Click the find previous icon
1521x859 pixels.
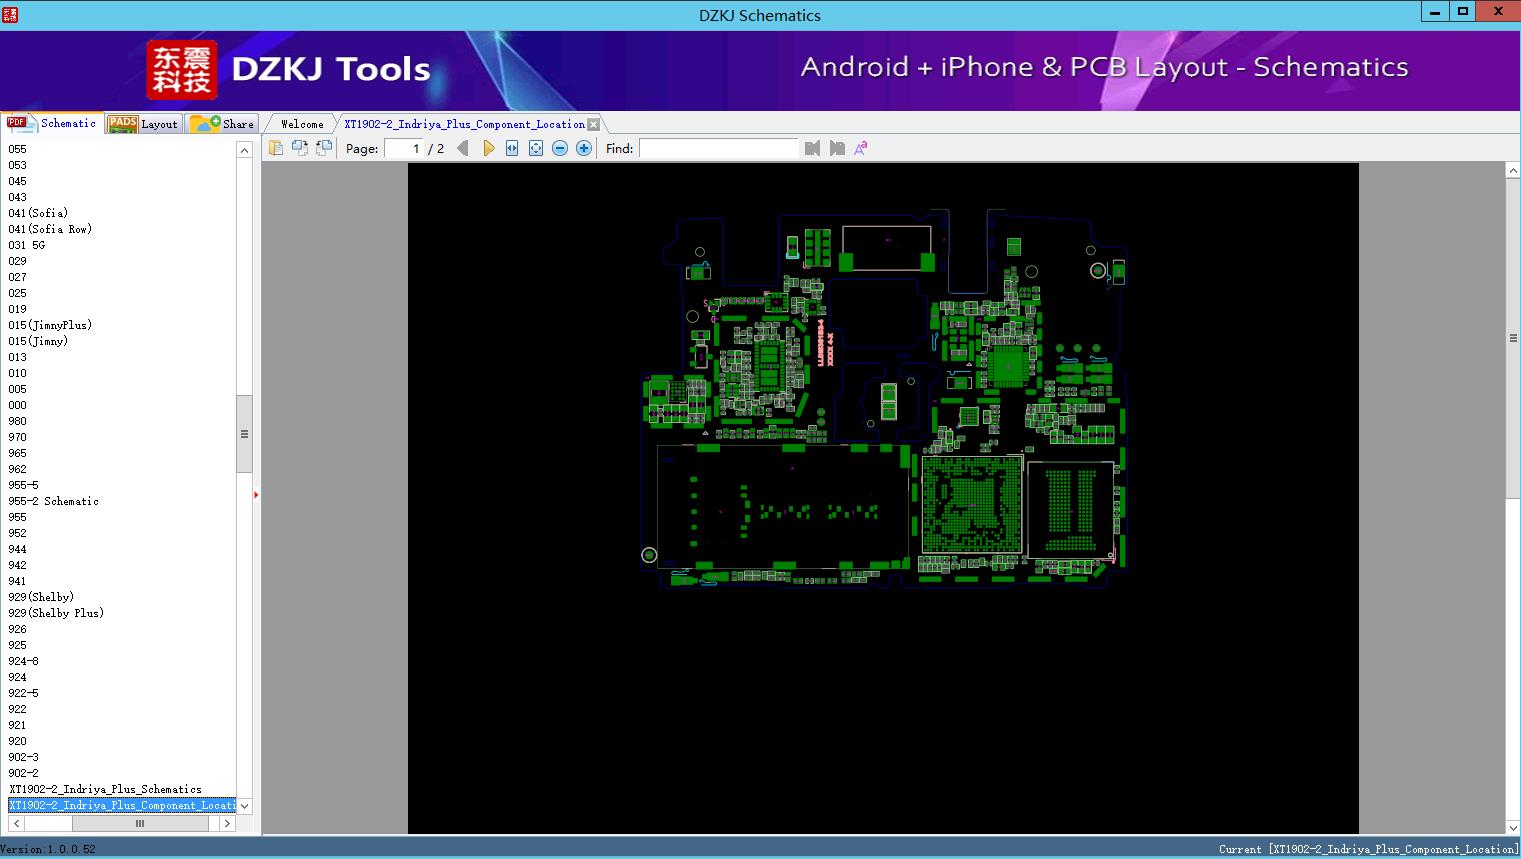(x=812, y=148)
